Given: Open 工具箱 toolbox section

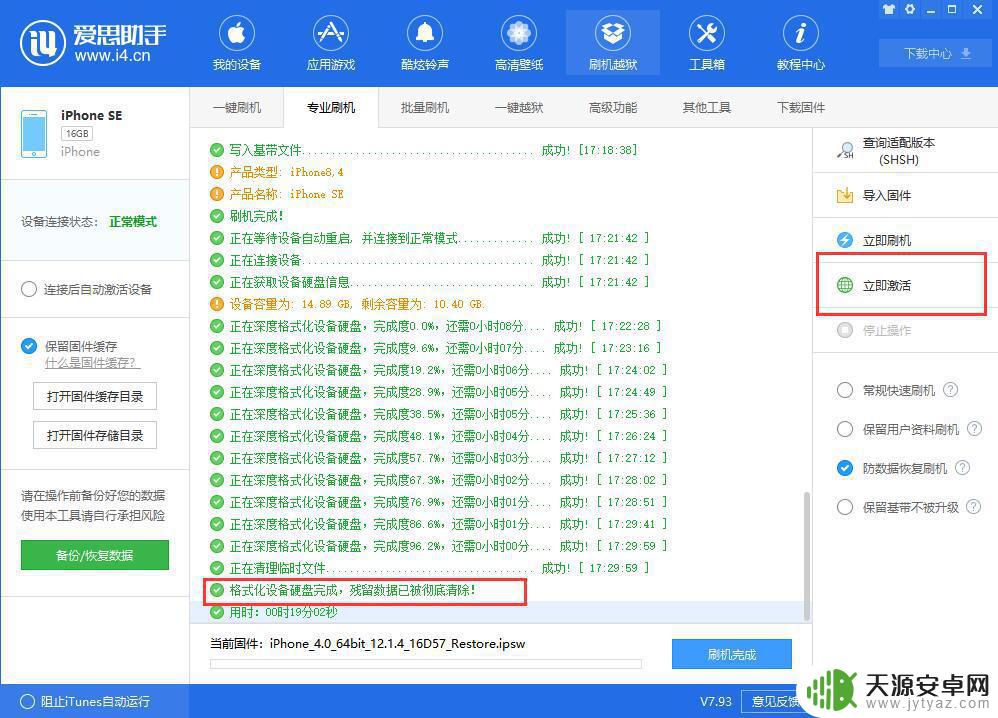Looking at the screenshot, I should pos(706,43).
